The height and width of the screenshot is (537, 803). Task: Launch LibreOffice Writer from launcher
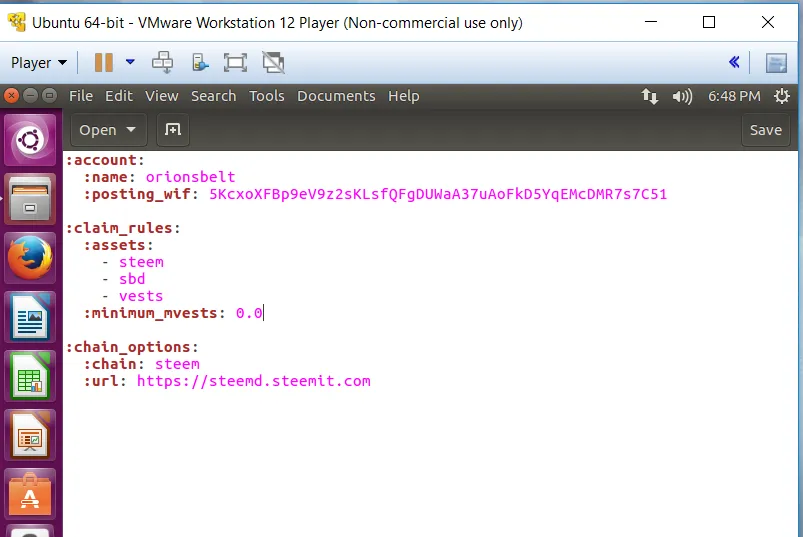pyautogui.click(x=30, y=317)
